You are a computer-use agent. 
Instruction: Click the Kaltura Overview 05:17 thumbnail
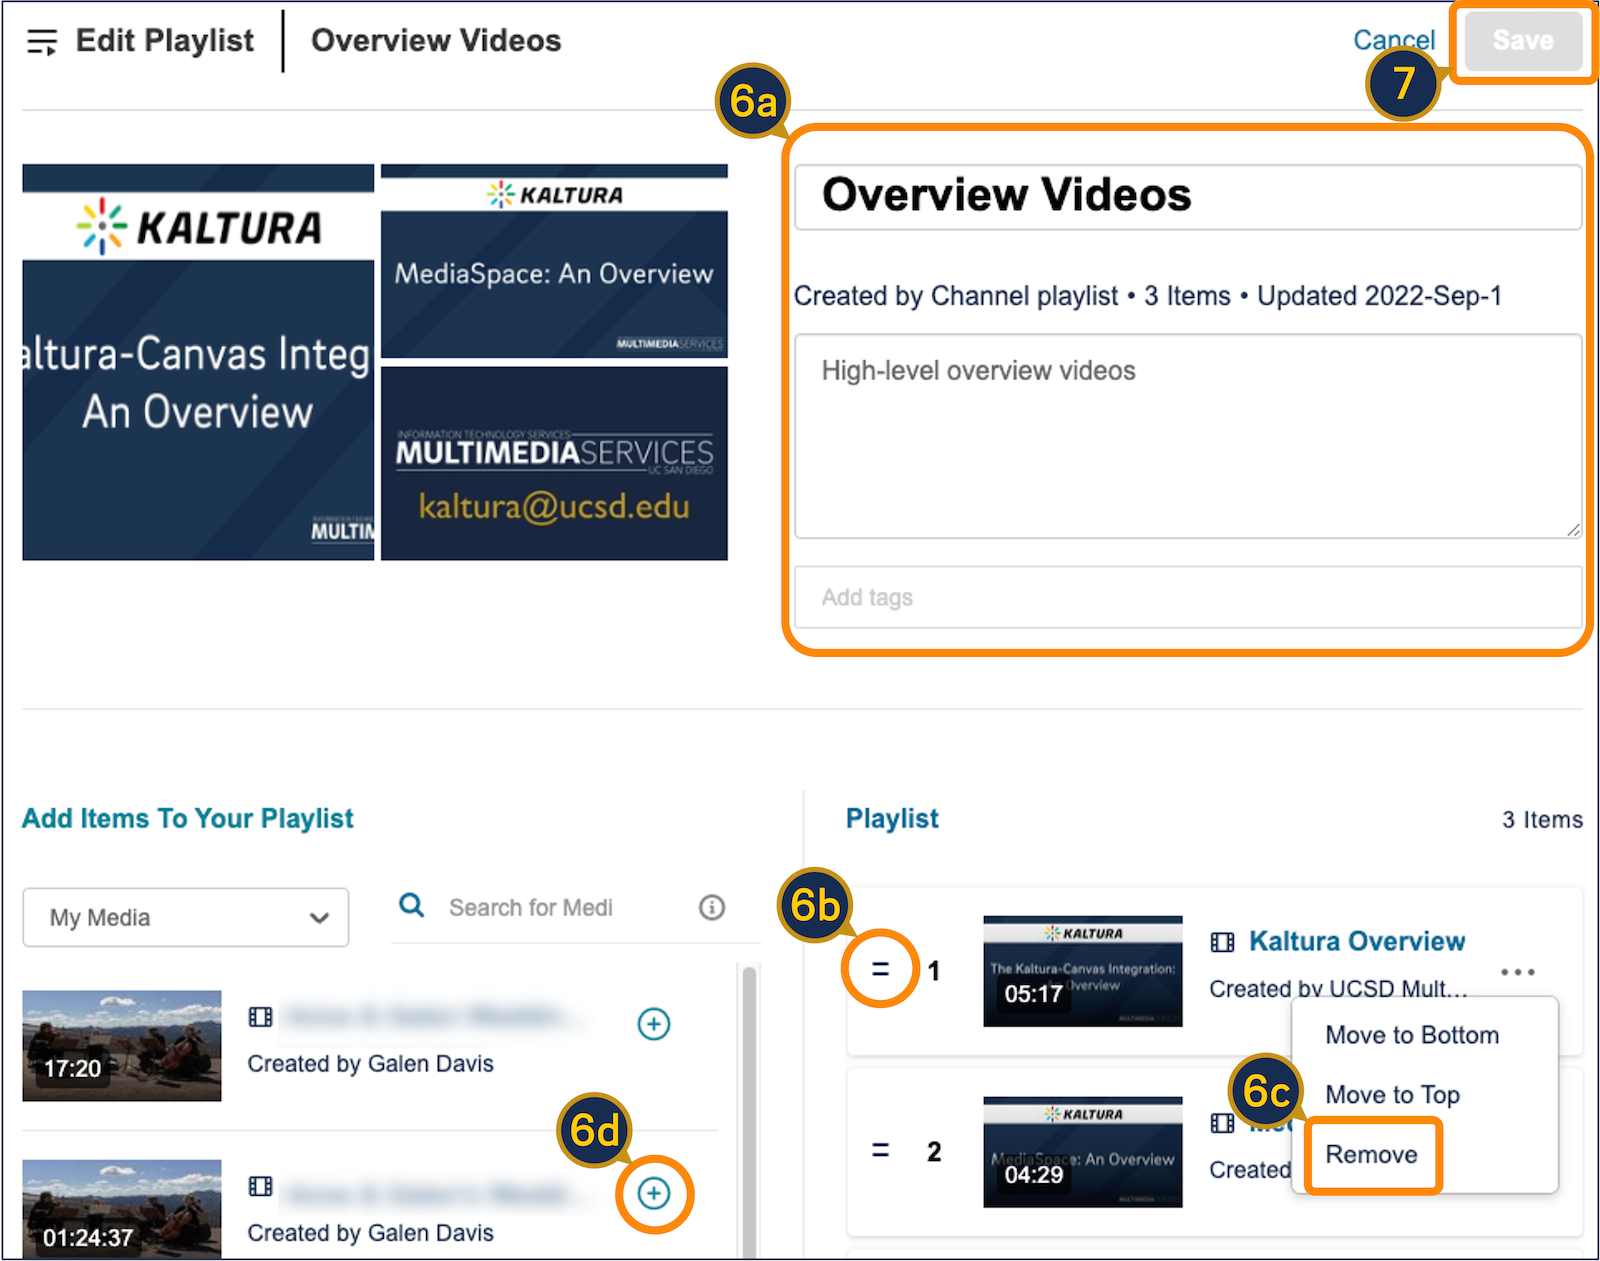pyautogui.click(x=1083, y=971)
